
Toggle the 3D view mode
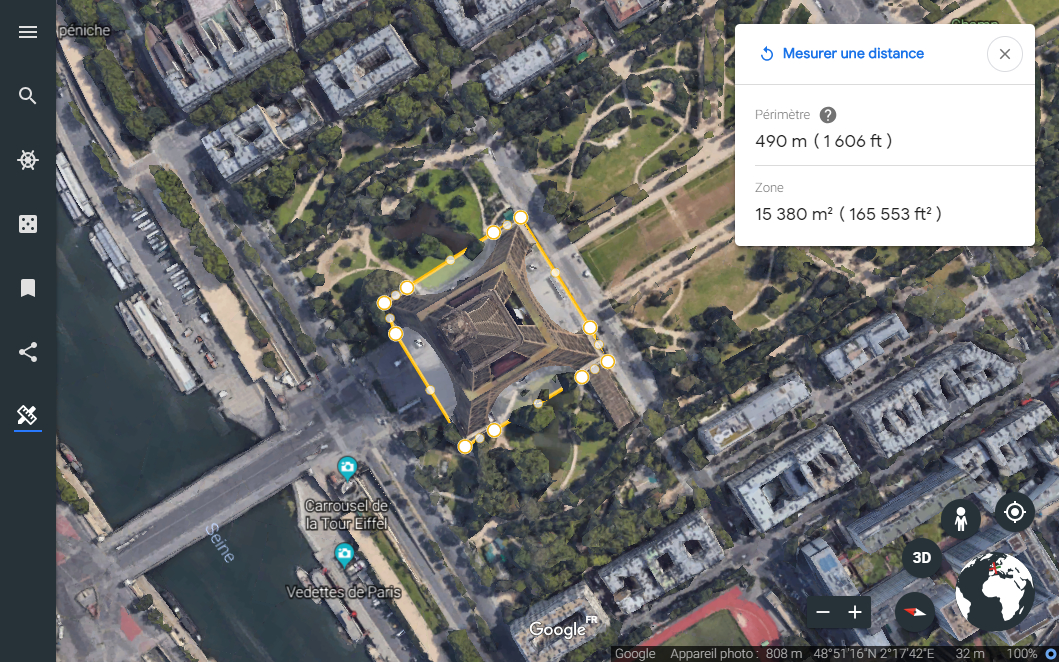click(x=919, y=558)
